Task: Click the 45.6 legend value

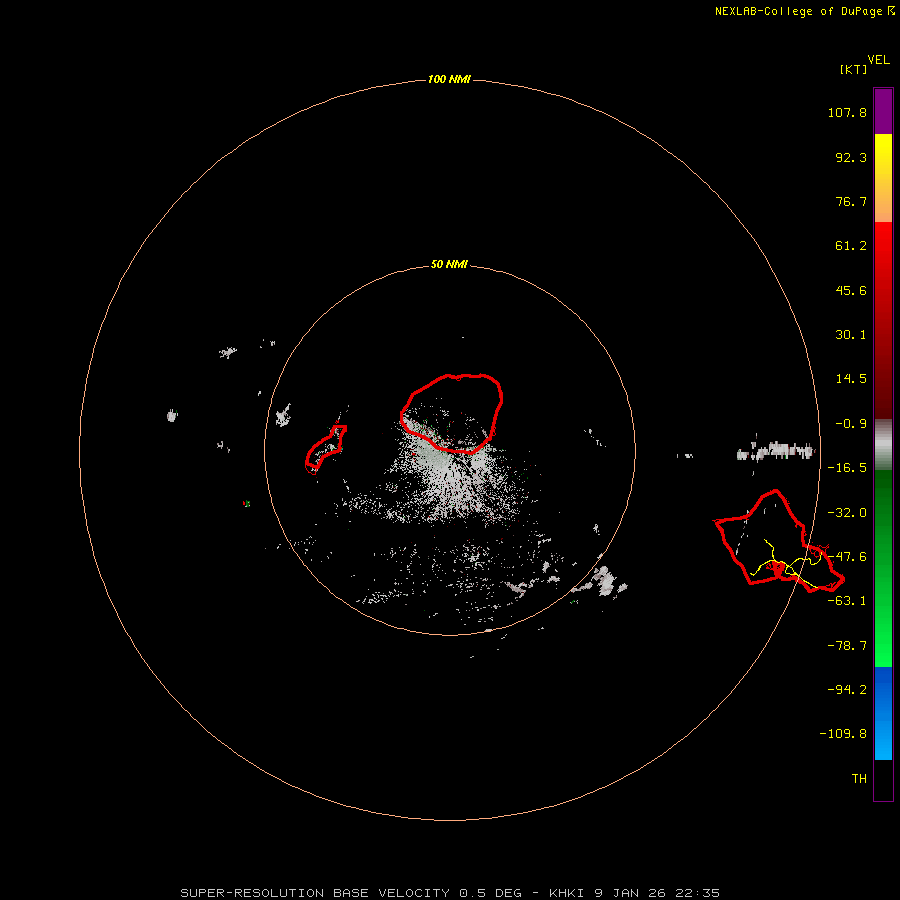Action: coord(851,290)
